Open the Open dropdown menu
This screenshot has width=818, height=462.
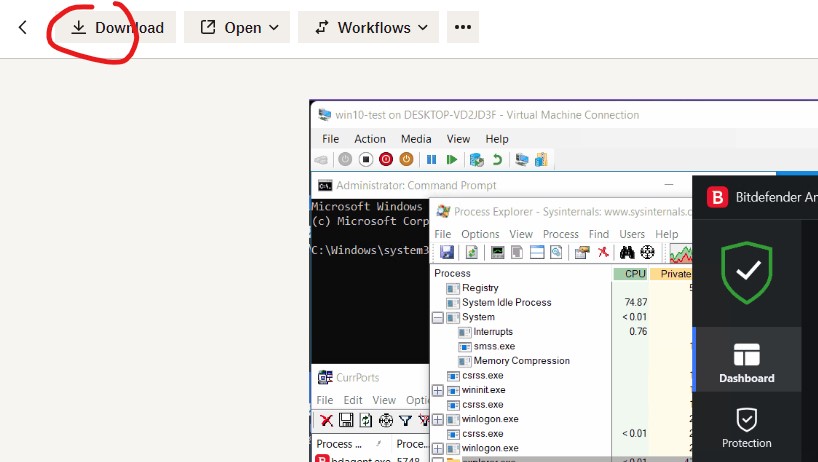[237, 28]
